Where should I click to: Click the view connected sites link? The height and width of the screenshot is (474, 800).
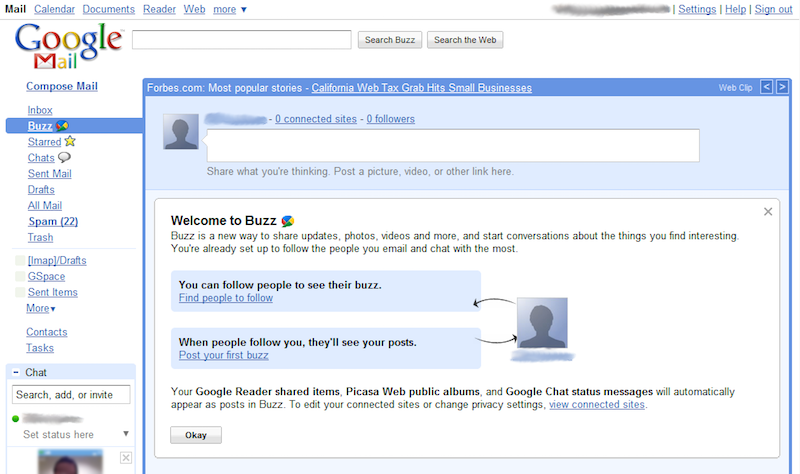point(597,405)
